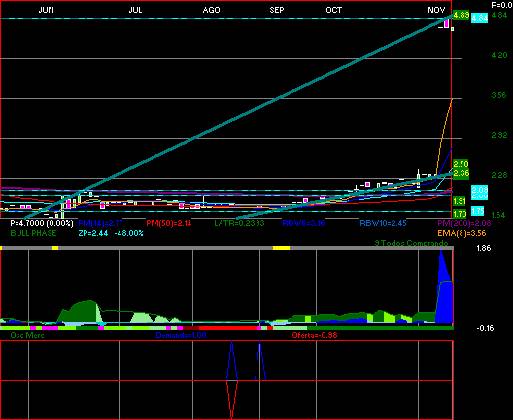The height and width of the screenshot is (420, 513).
Task: Click the purple PM(200) readout
Action: tap(464, 223)
